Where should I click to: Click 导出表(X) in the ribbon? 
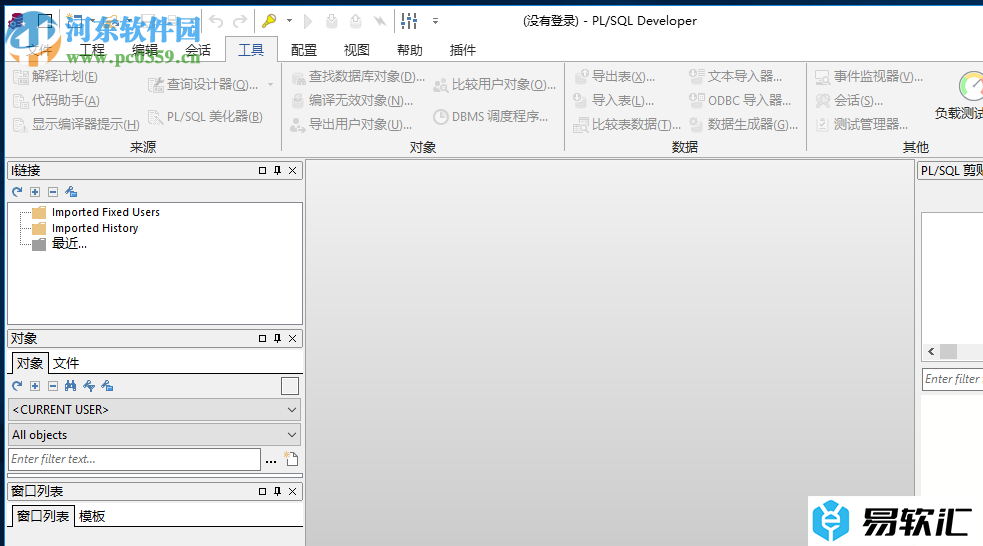pos(615,76)
